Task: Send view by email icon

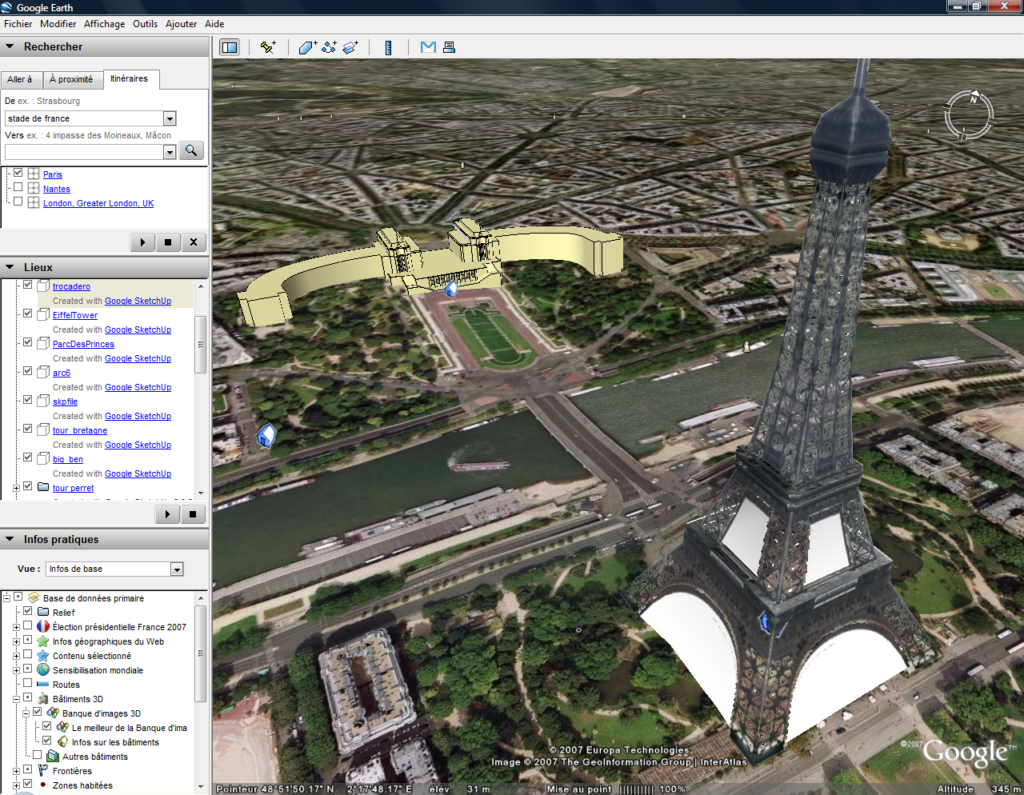Action: [428, 47]
